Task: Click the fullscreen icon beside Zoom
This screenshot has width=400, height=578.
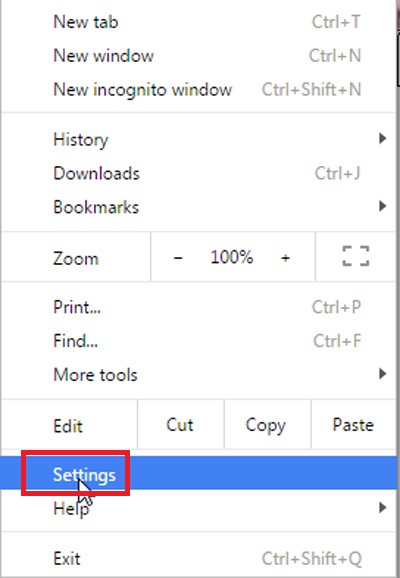Action: (x=356, y=256)
